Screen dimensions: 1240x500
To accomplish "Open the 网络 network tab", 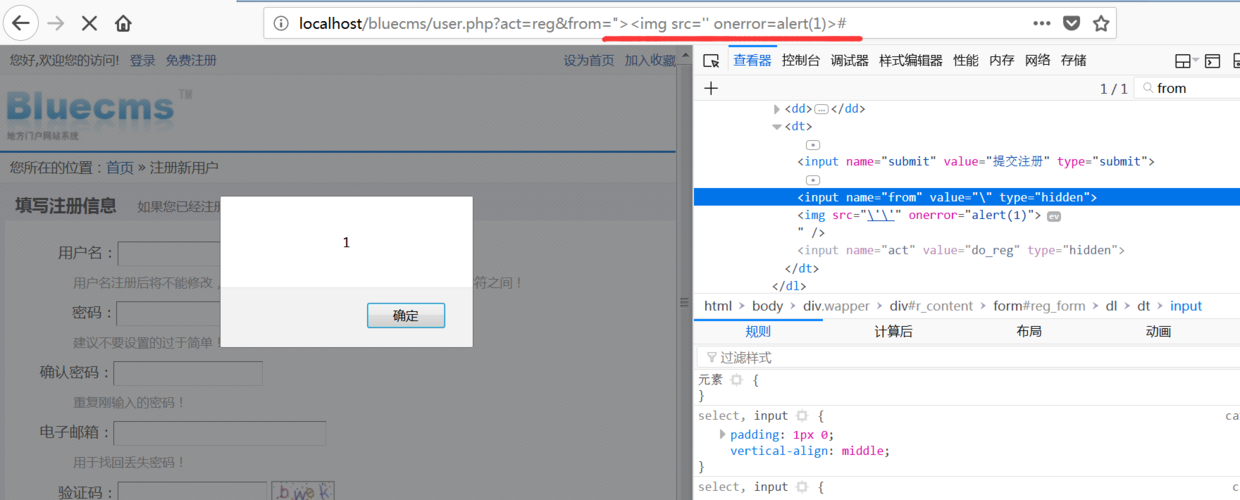I will click(x=1037, y=60).
